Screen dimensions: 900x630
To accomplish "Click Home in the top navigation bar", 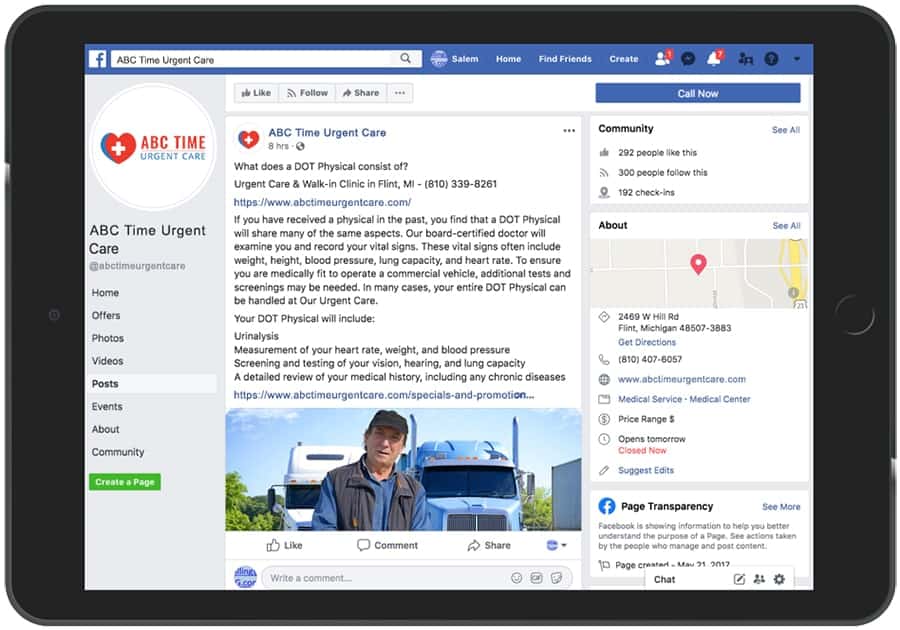I will click(x=509, y=59).
